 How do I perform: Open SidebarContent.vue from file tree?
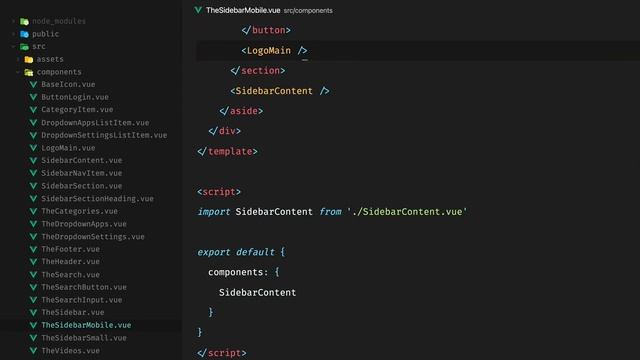82,160
